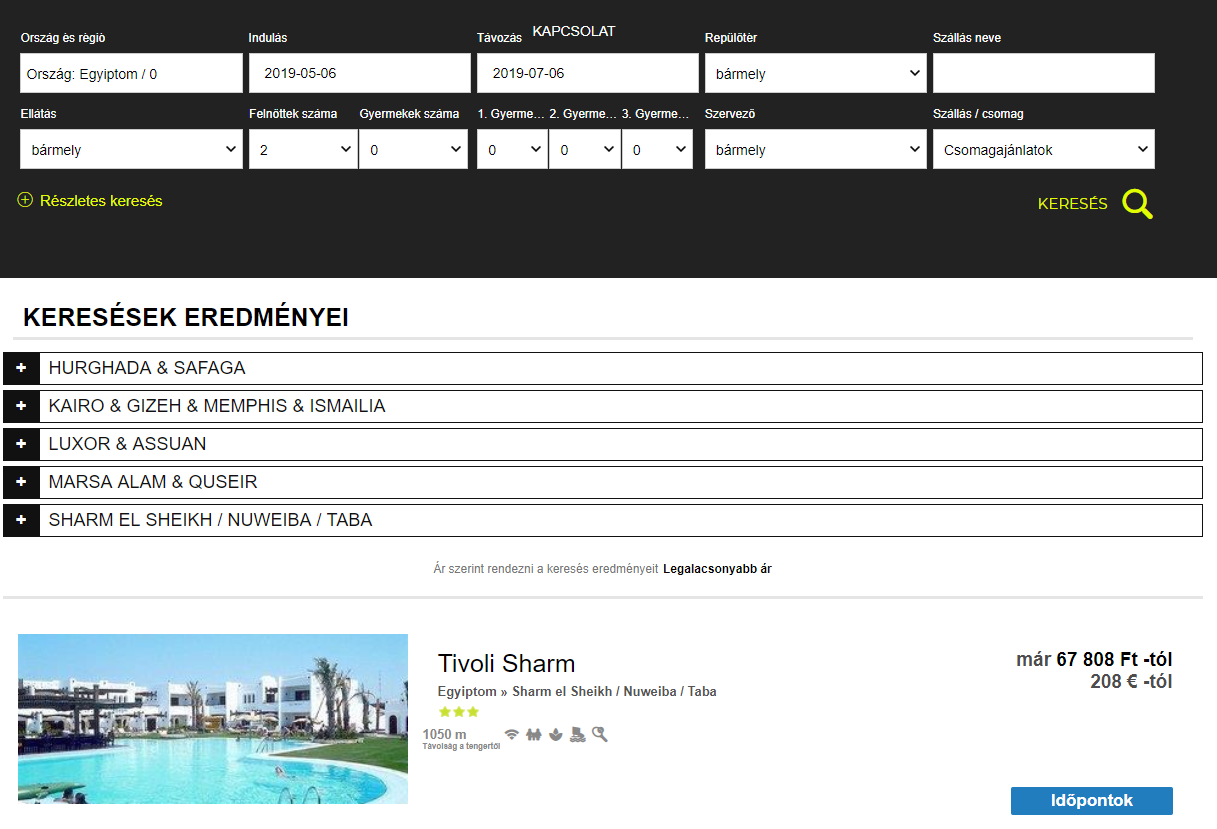Click the MARSA ALAM & QUSEIR region title
The height and width of the screenshot is (829, 1217).
point(153,482)
